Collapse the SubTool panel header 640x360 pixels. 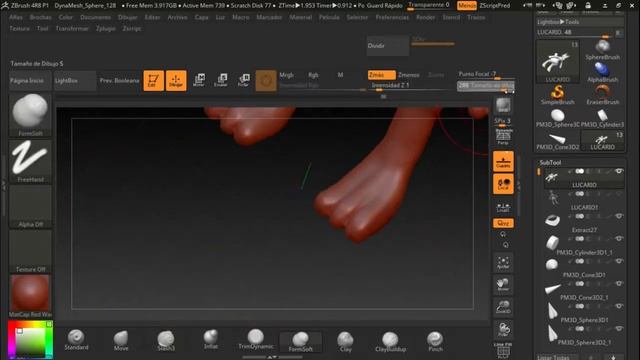(550, 162)
